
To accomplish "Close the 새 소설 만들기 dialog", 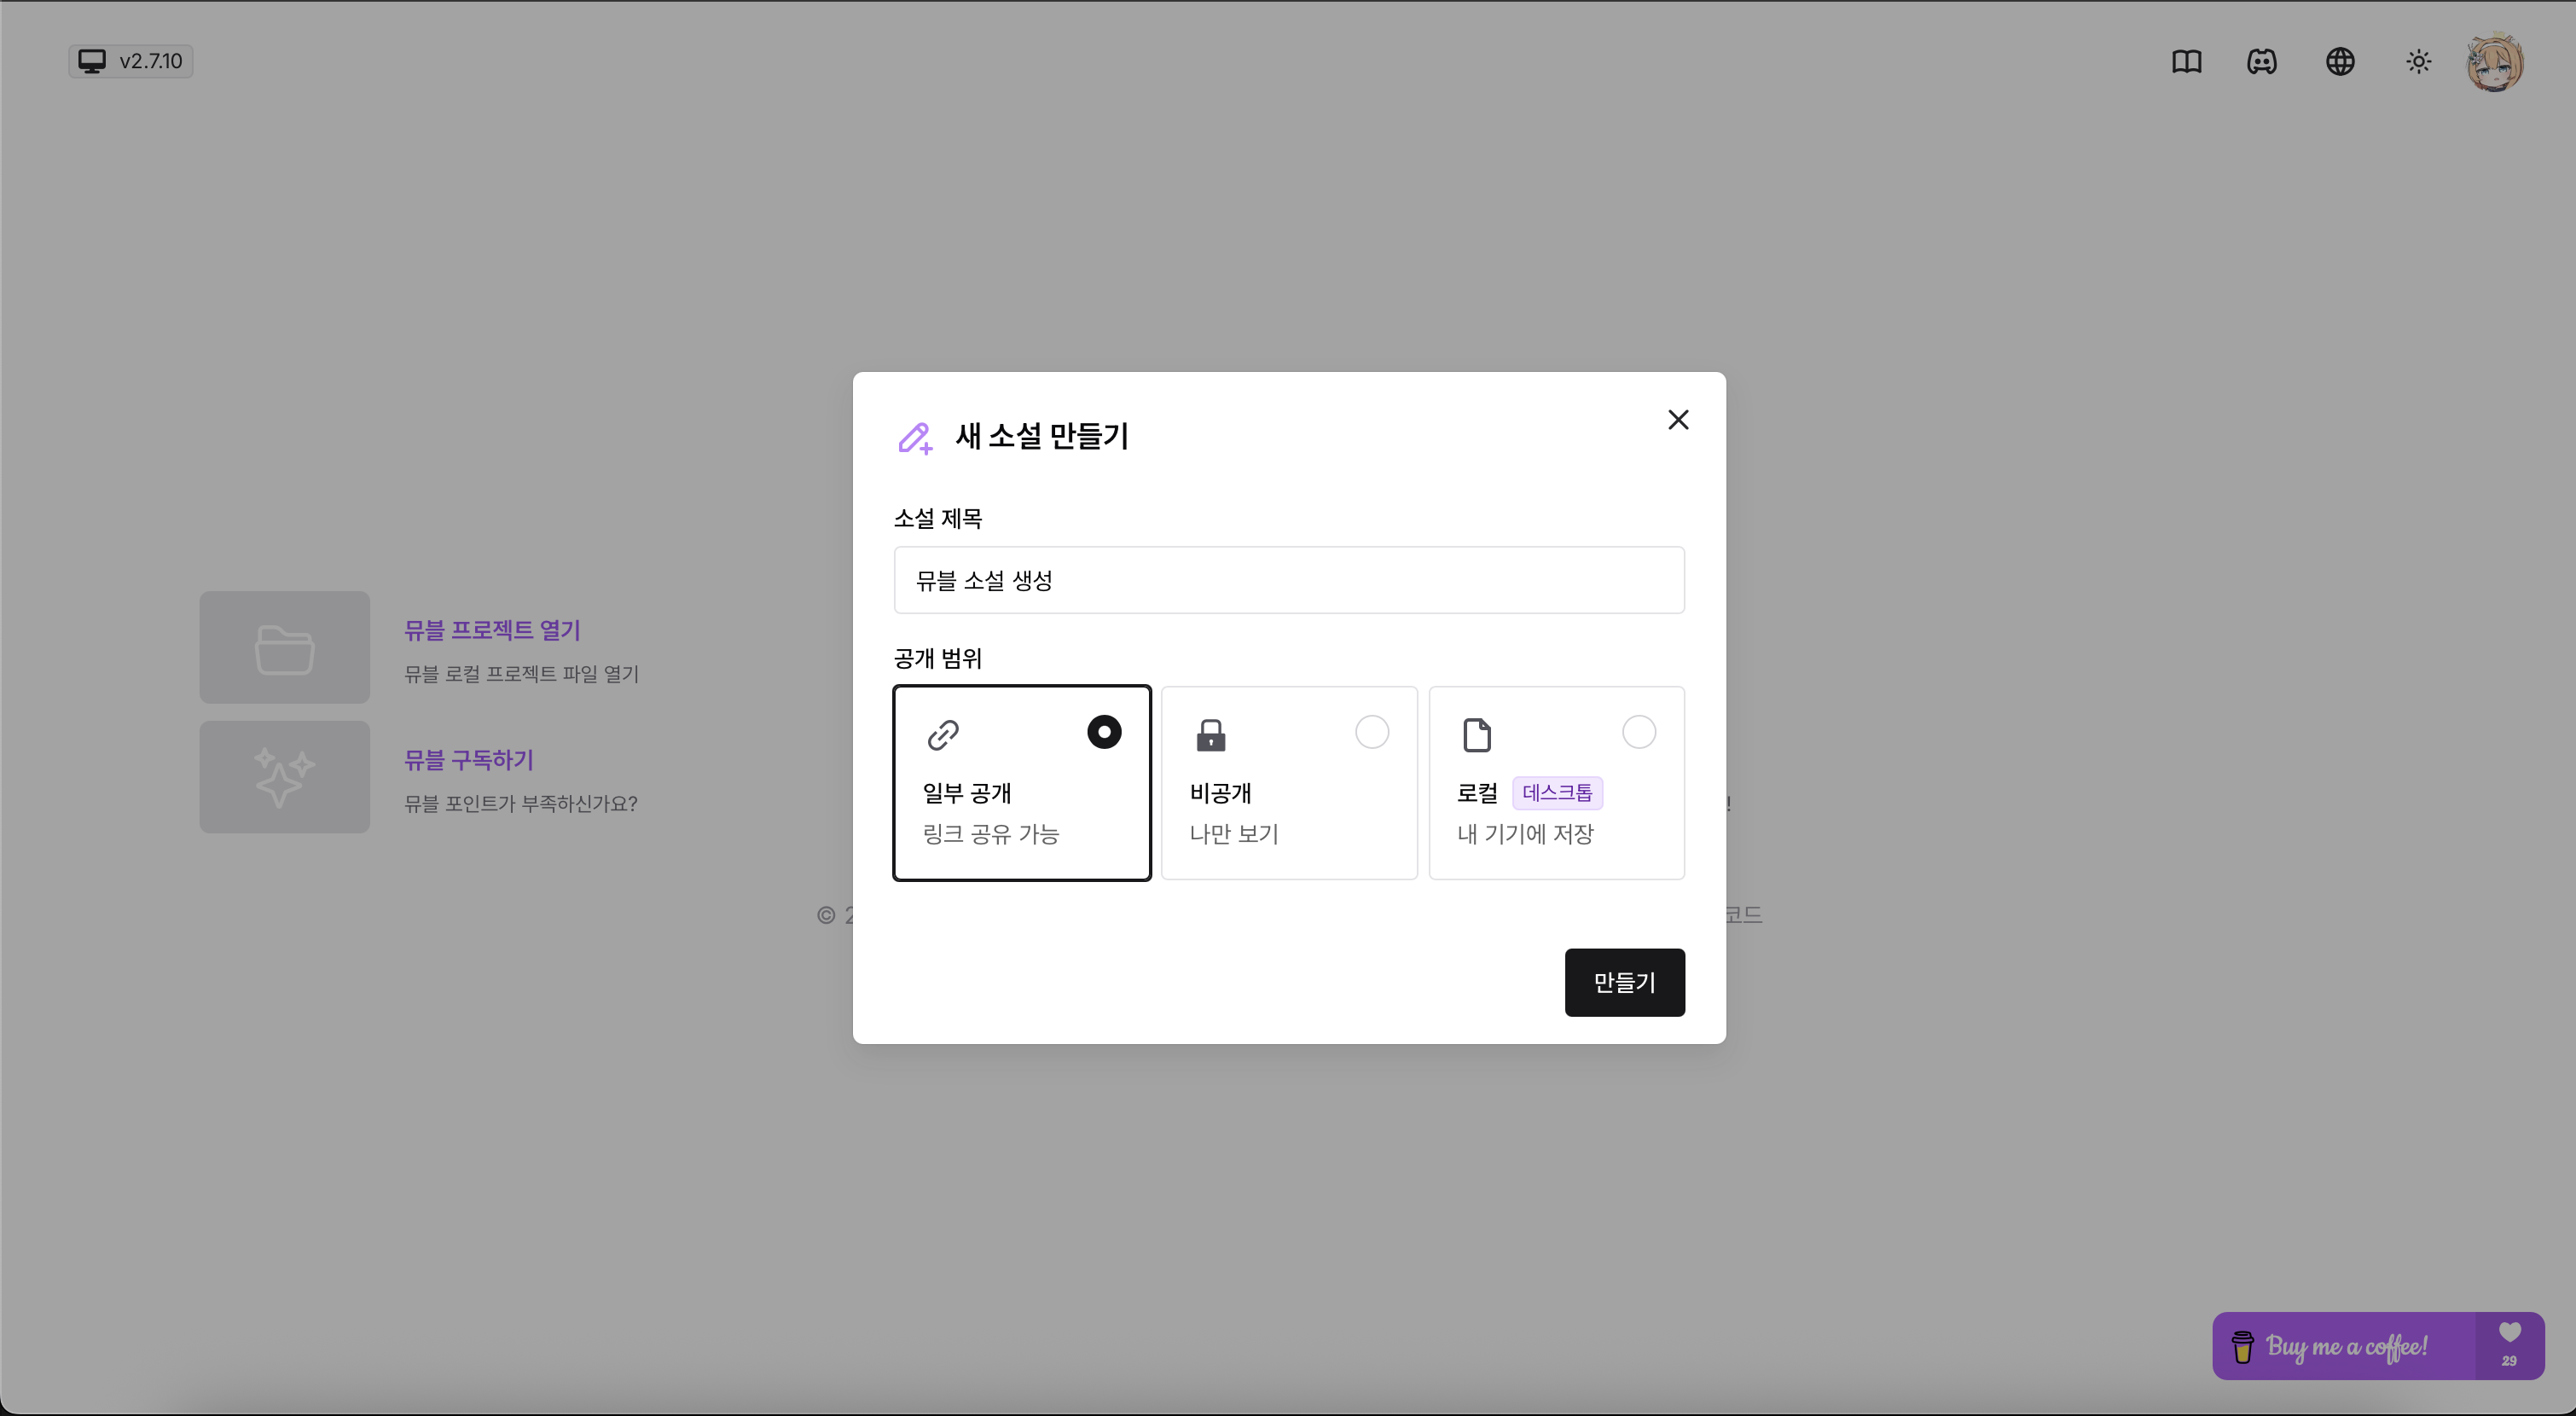I will pyautogui.click(x=1678, y=420).
